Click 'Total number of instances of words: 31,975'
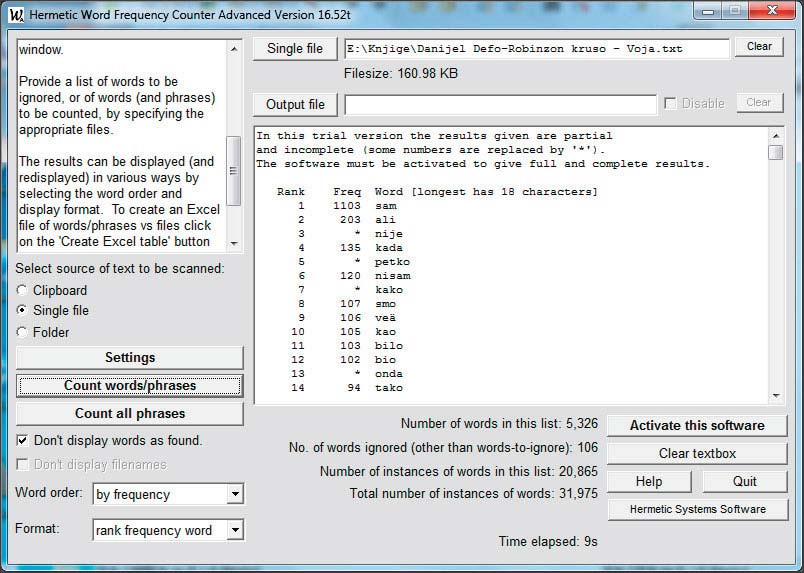 coord(474,493)
